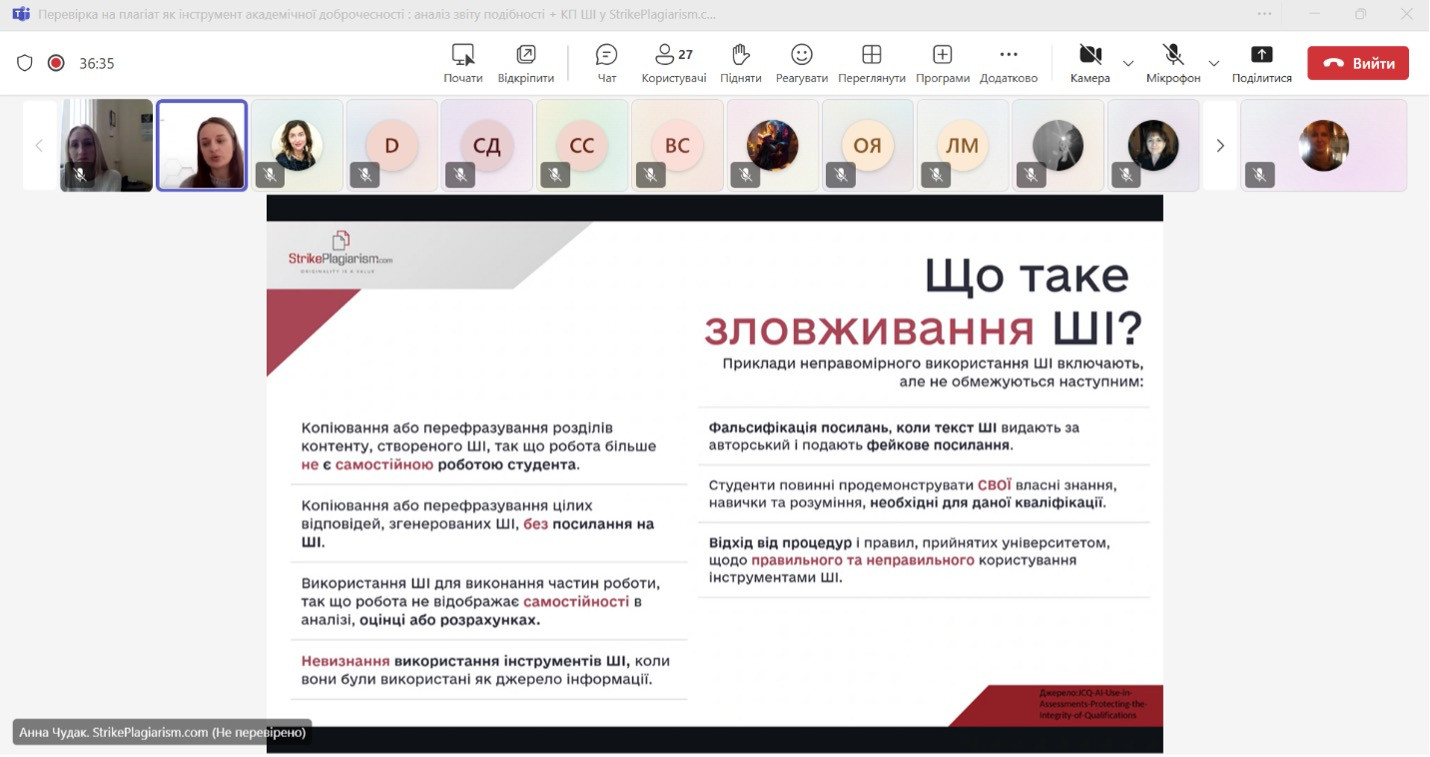The image size is (1430, 757).
Task: Select the participant tile with game character avatar
Action: coord(772,145)
